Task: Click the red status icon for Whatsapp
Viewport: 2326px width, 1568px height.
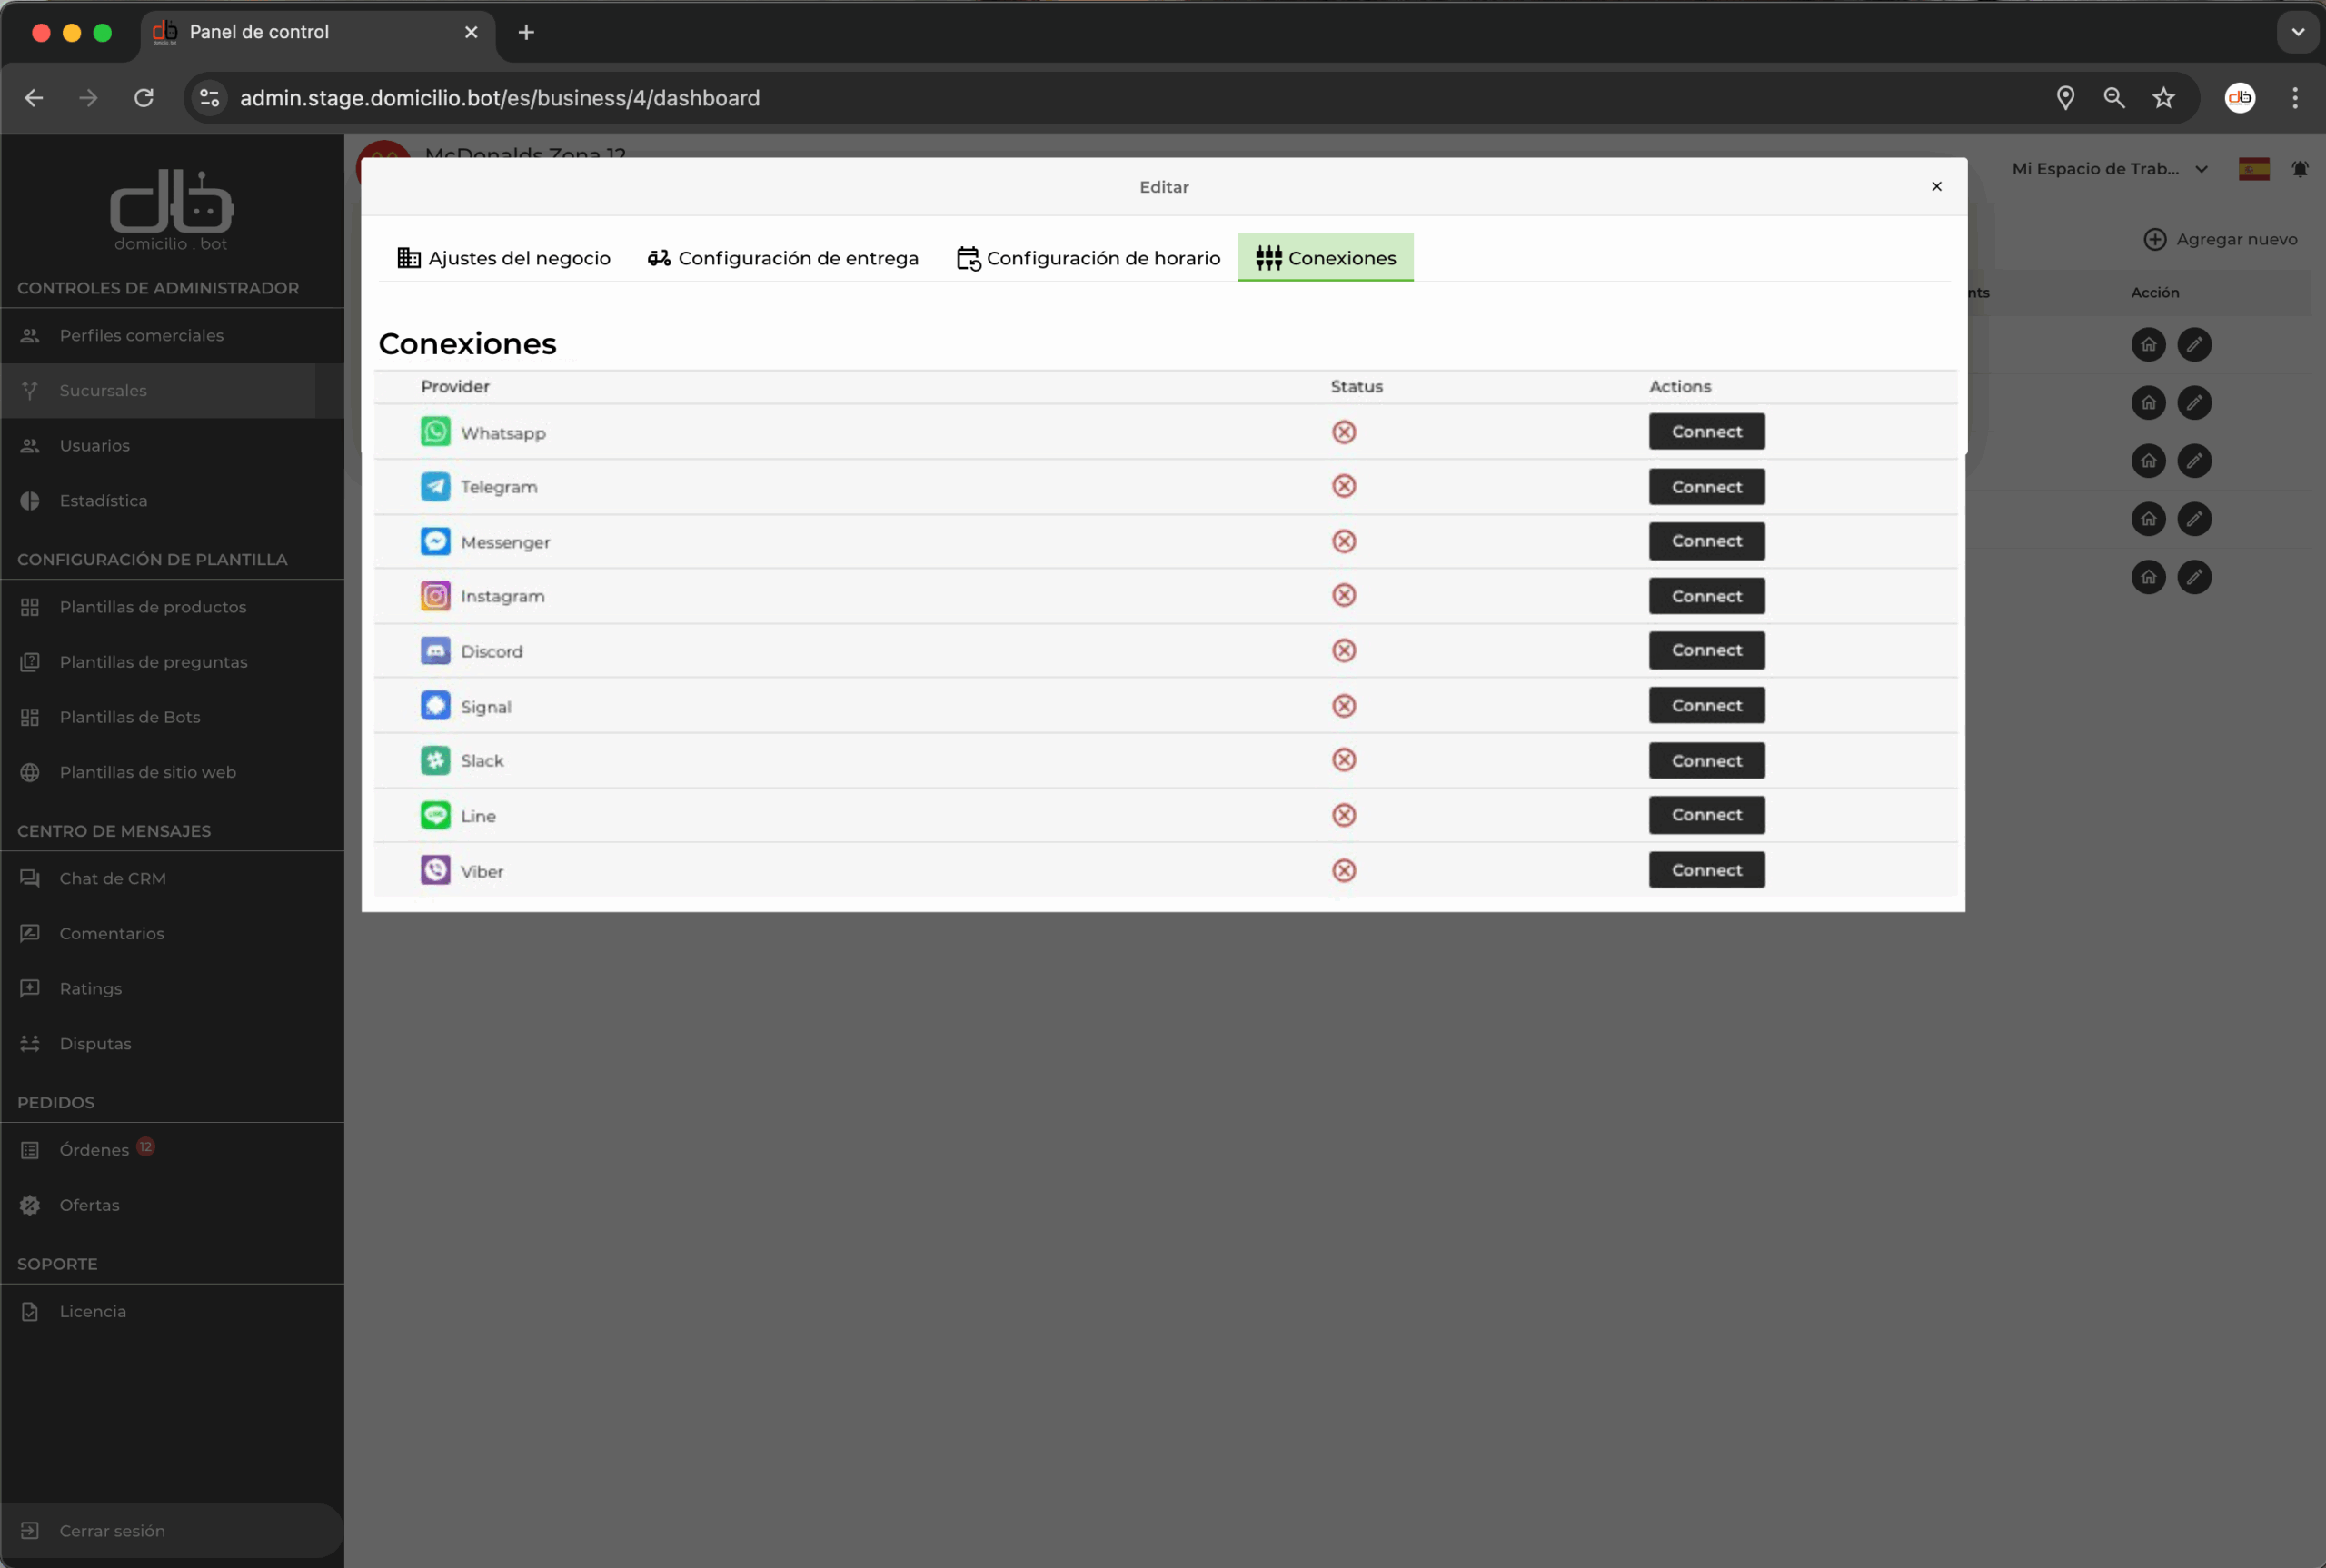Action: pyautogui.click(x=1344, y=432)
